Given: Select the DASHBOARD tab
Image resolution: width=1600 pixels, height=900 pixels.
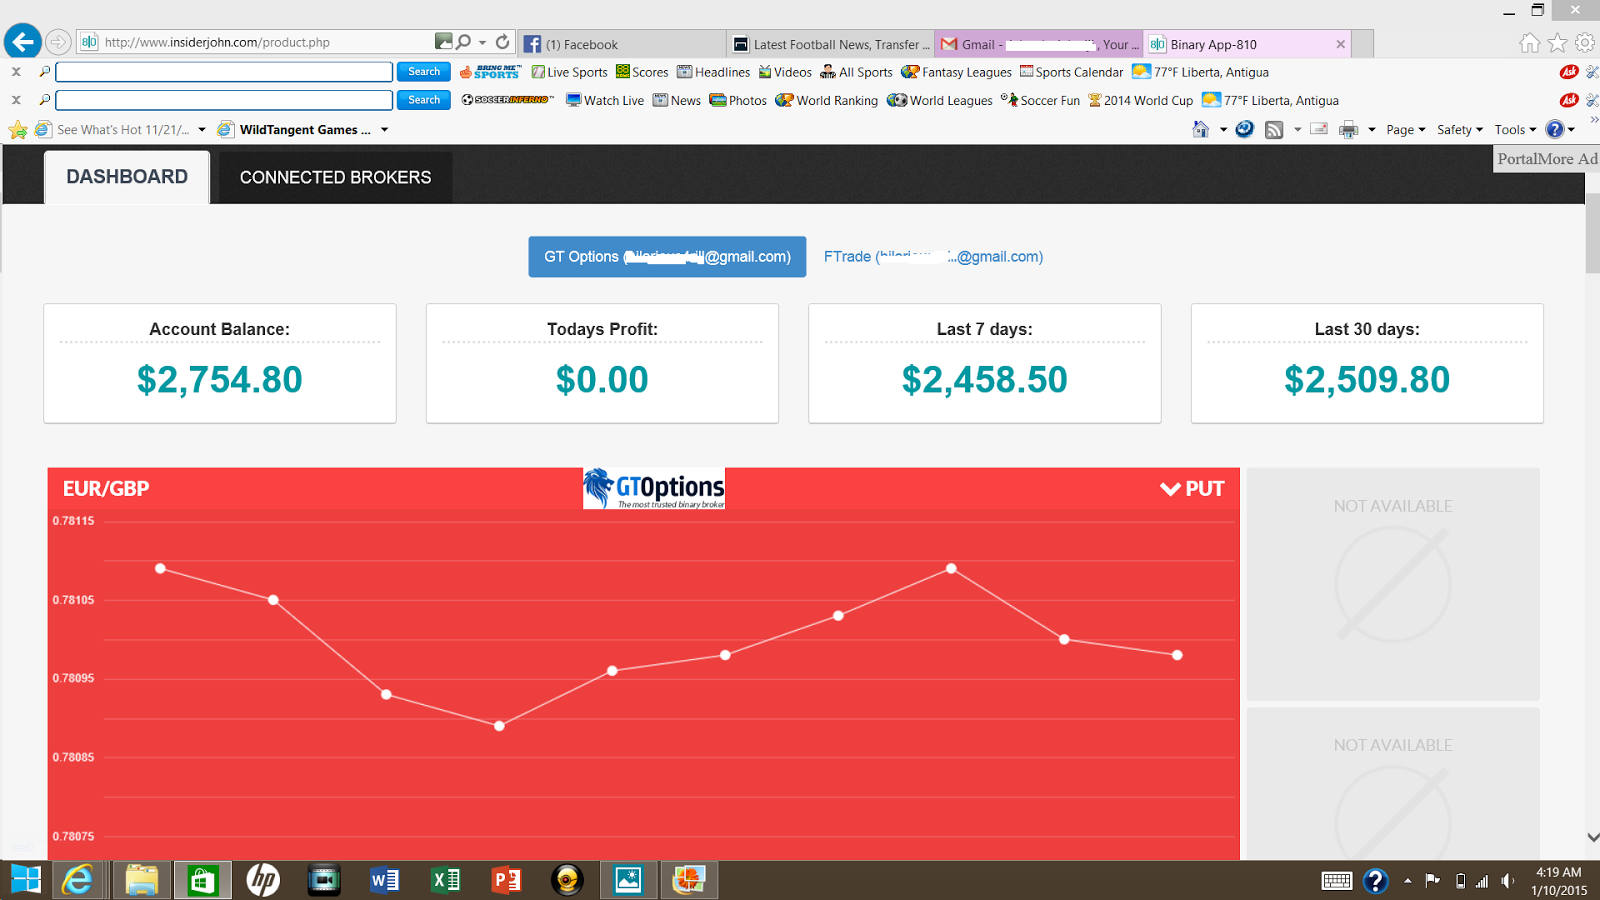Looking at the screenshot, I should 127,177.
